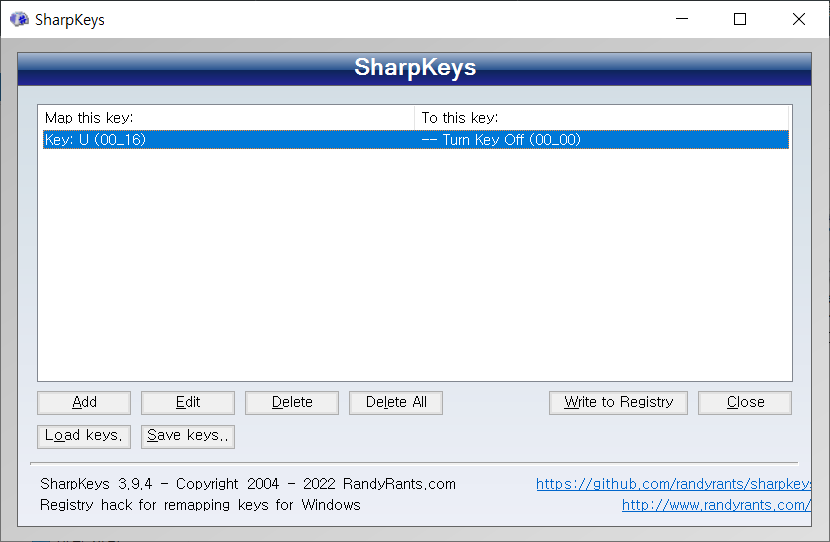This screenshot has height=542, width=830.
Task: Maximize the SharpKeys window
Action: [x=740, y=19]
